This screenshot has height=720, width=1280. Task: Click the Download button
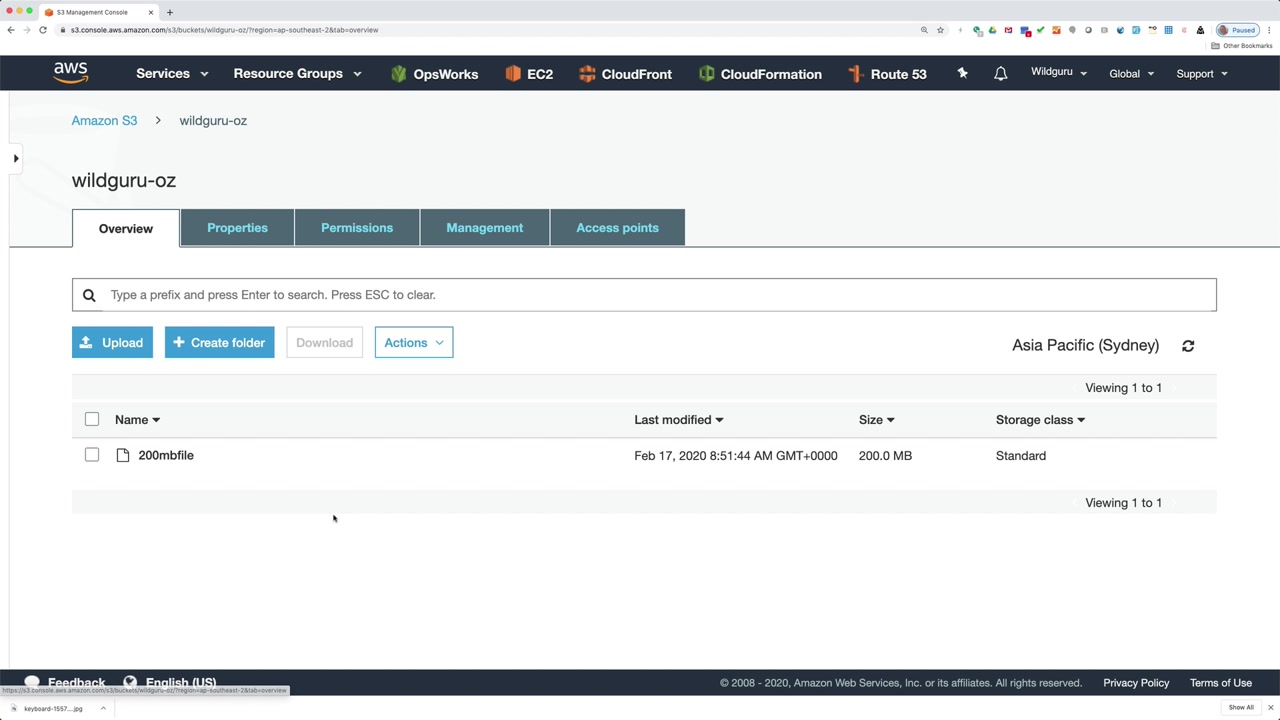pyautogui.click(x=324, y=343)
